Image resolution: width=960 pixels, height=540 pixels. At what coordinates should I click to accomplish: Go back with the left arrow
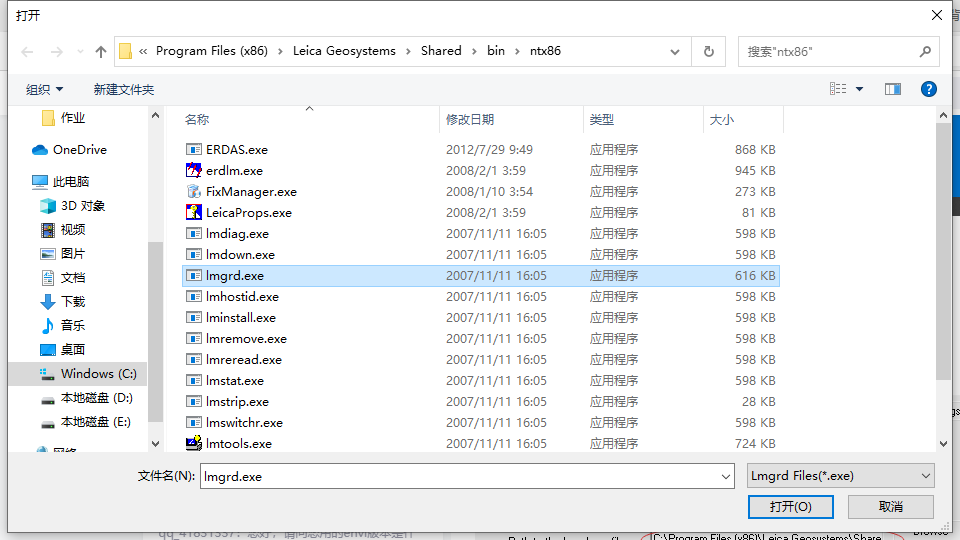(27, 52)
